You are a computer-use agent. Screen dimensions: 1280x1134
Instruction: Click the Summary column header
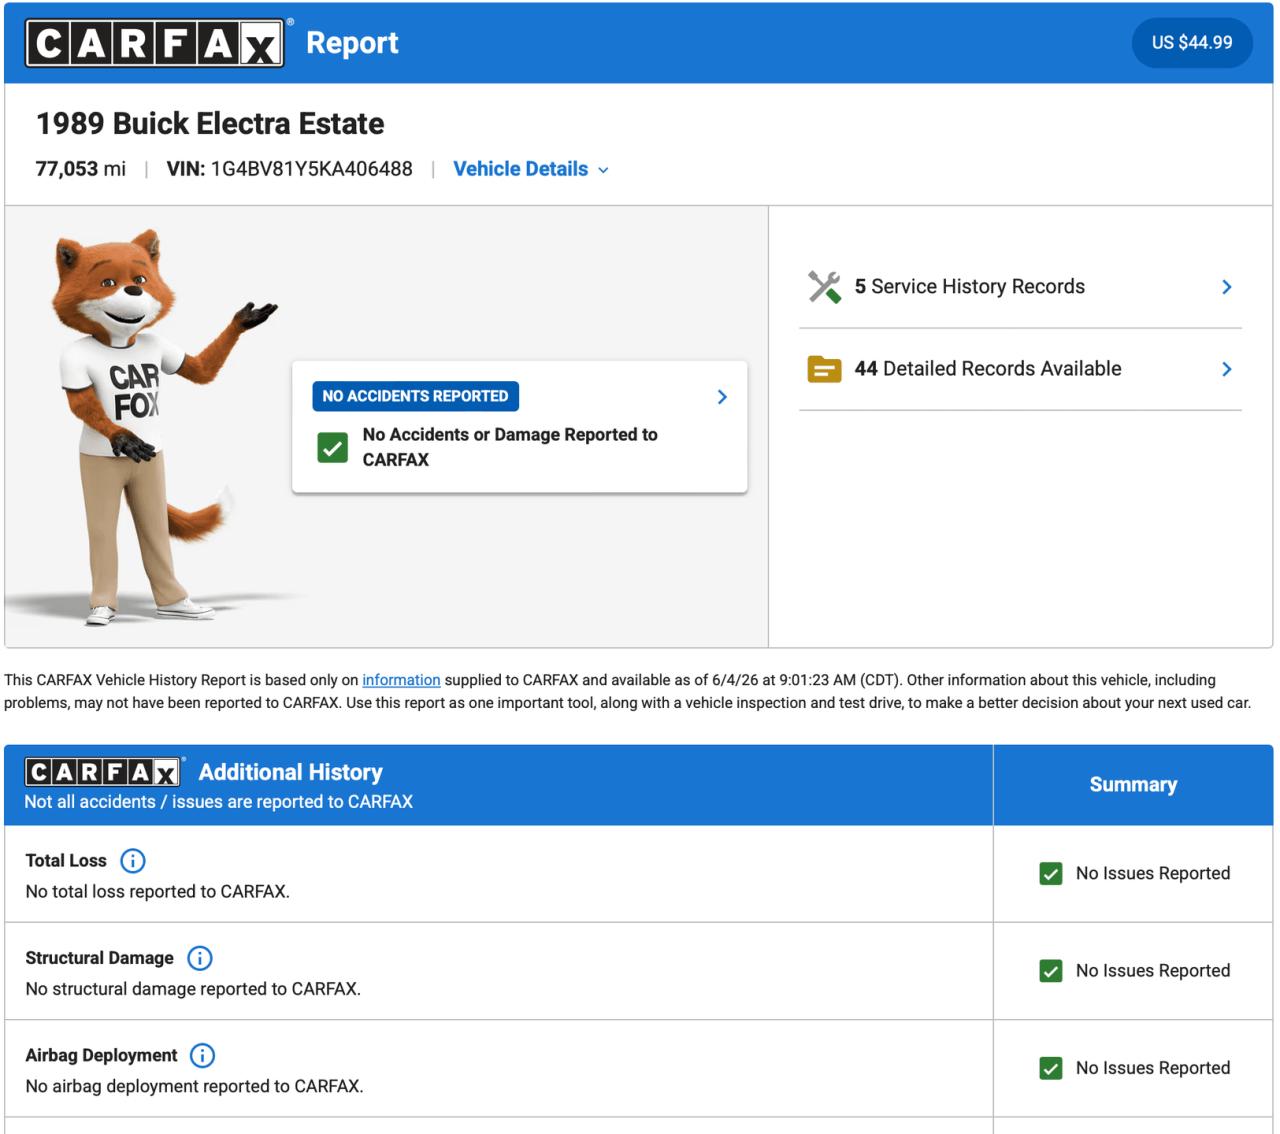coord(1133,785)
